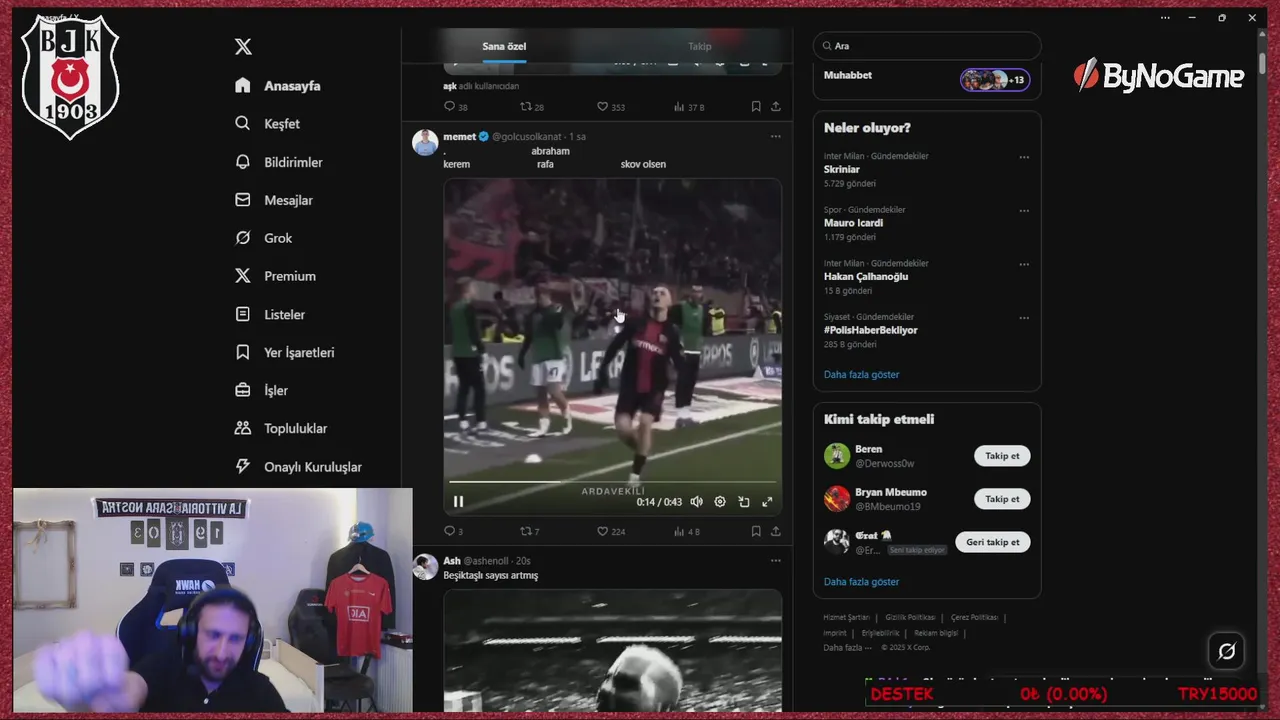
Task: Open more options on memet's post
Action: tap(775, 136)
